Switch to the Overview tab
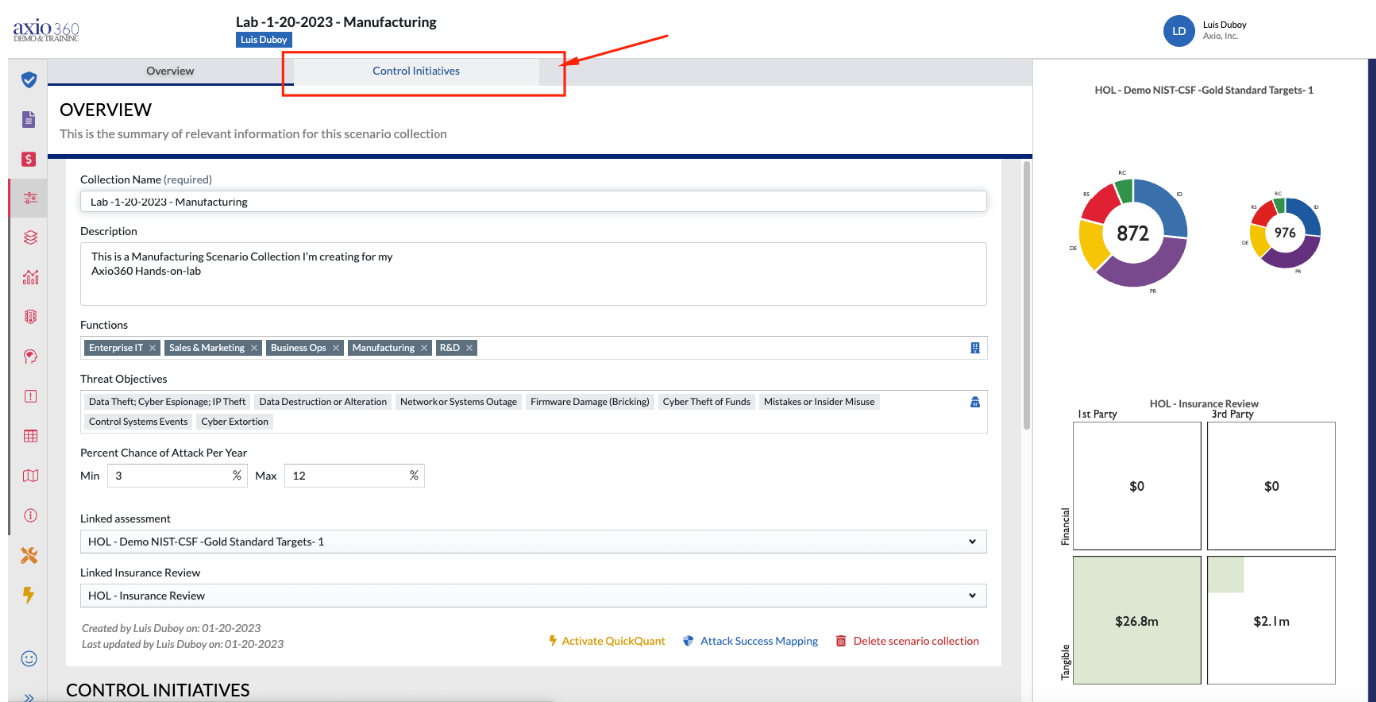 pos(170,71)
